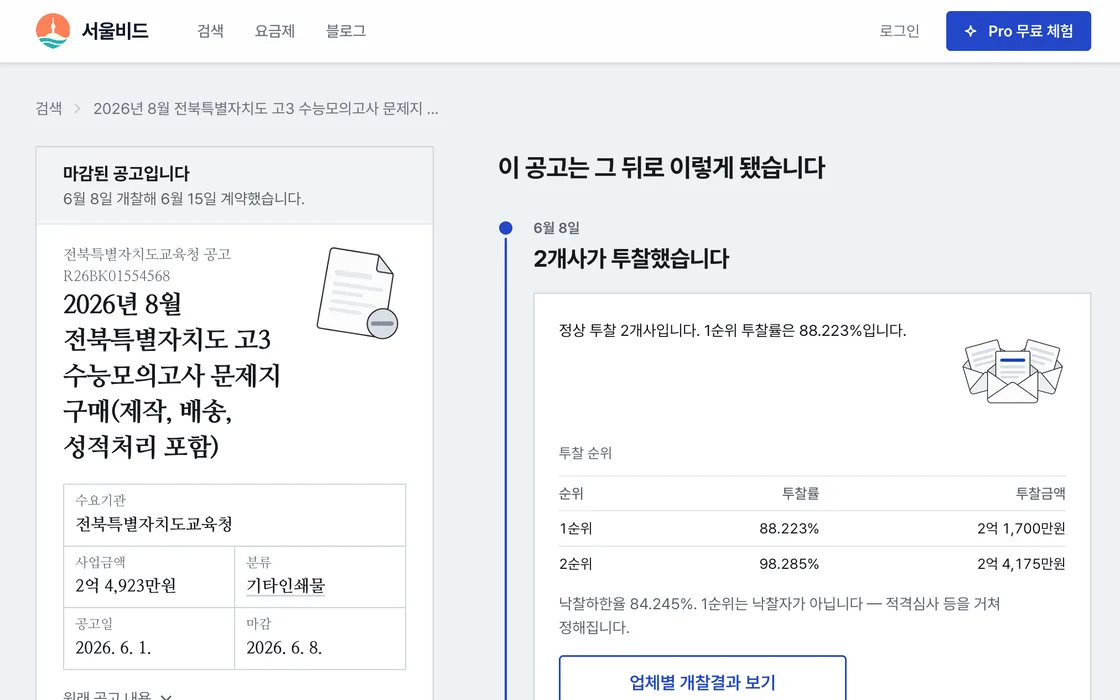The width and height of the screenshot is (1120, 700).
Task: Click the 2순위 row label
Action: [x=576, y=564]
